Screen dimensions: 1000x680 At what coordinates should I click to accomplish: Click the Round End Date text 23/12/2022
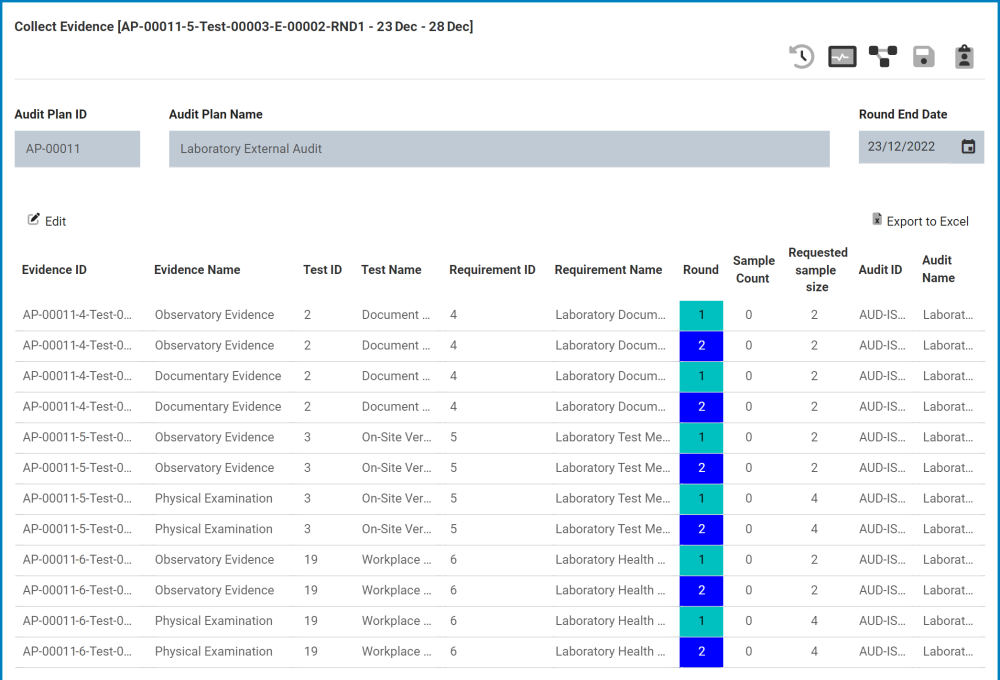click(901, 147)
